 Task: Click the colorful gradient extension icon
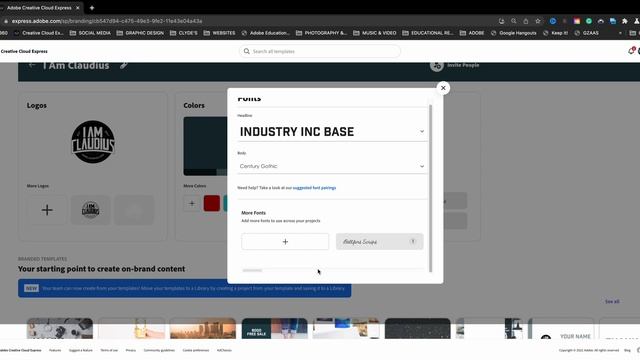tap(576, 21)
